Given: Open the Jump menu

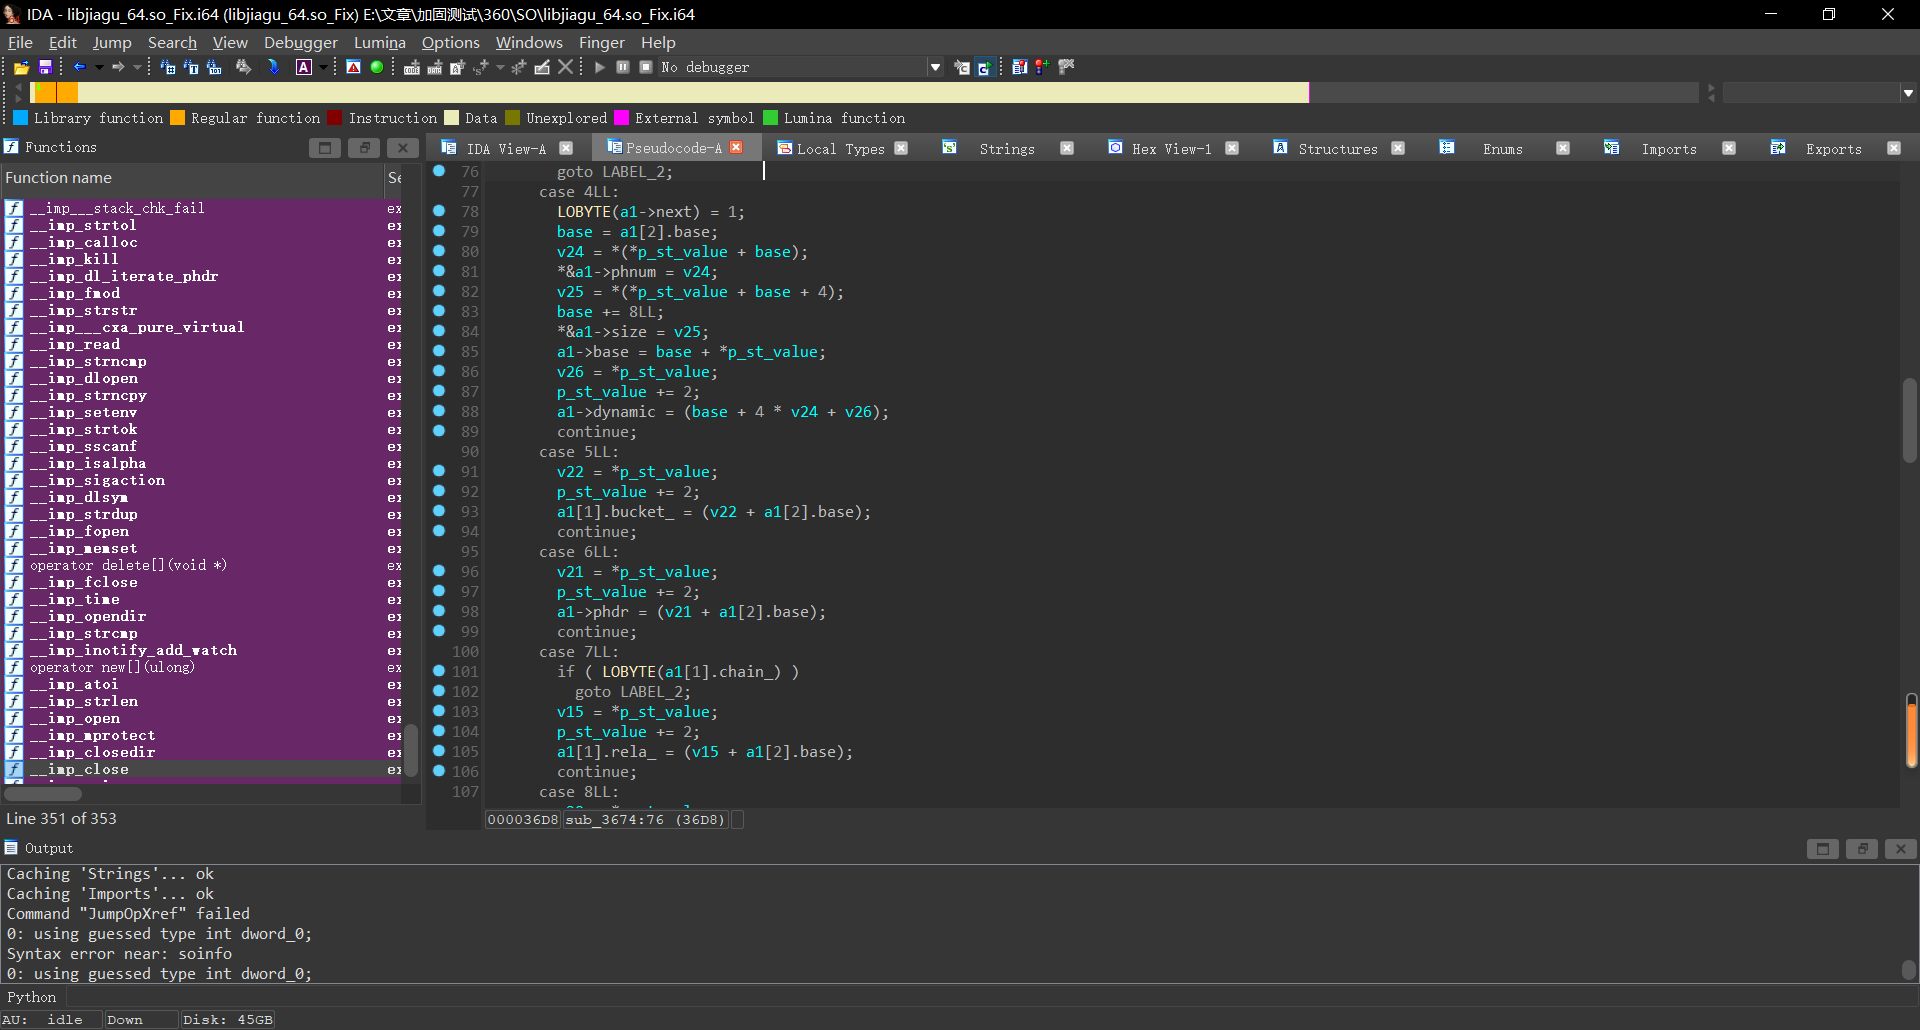Looking at the screenshot, I should [x=112, y=42].
